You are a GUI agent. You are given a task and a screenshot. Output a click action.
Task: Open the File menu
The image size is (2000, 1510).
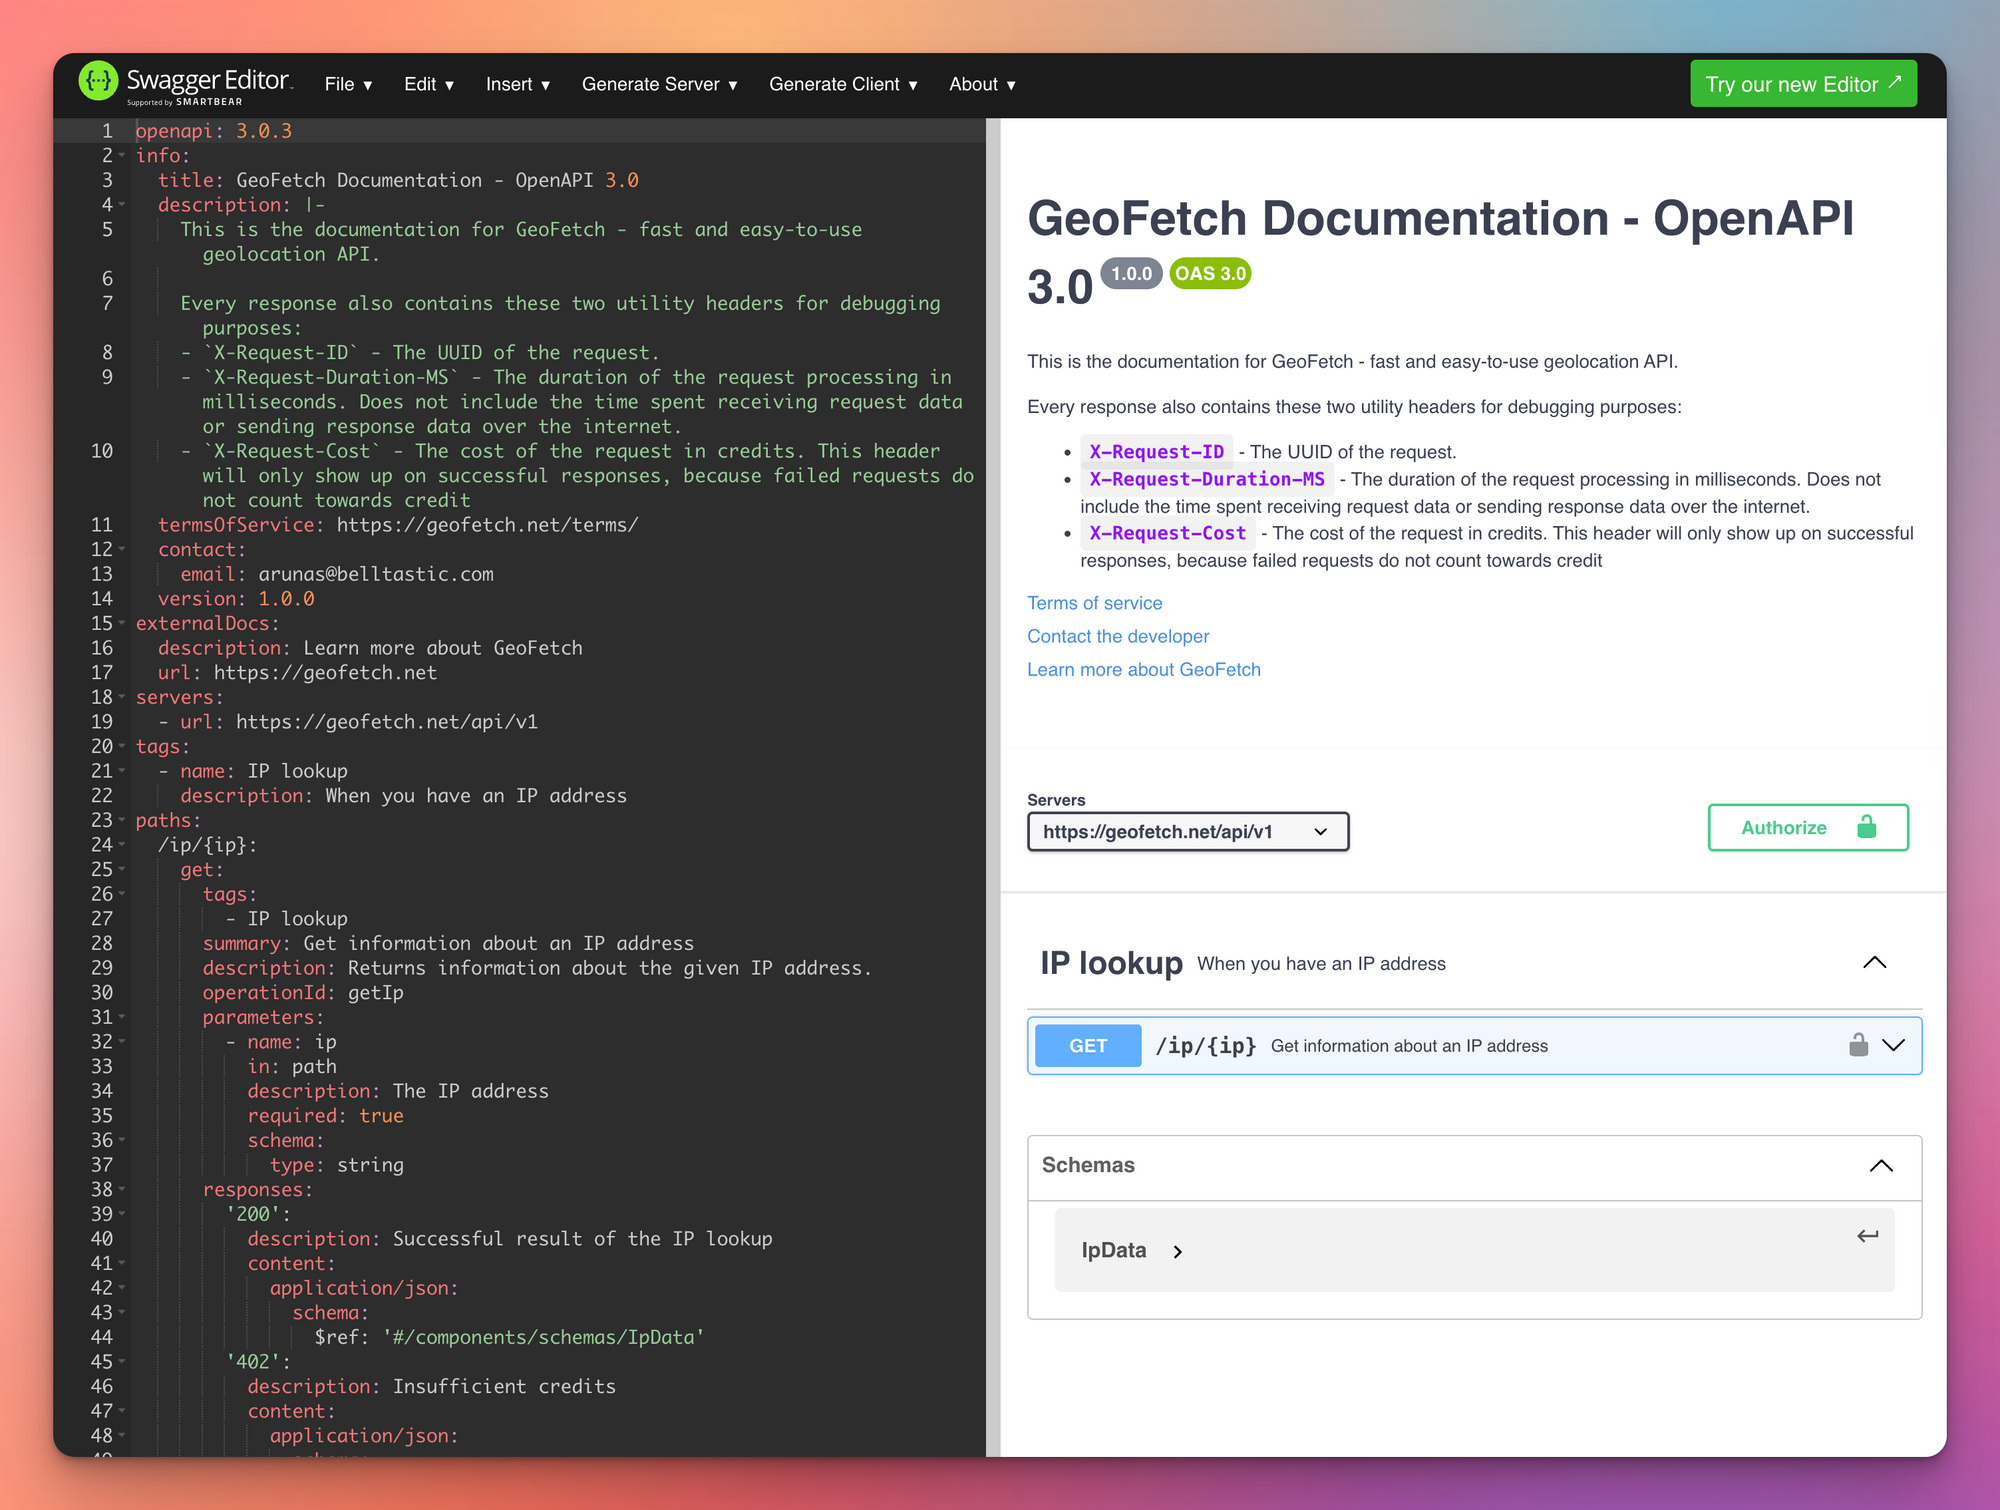point(348,85)
